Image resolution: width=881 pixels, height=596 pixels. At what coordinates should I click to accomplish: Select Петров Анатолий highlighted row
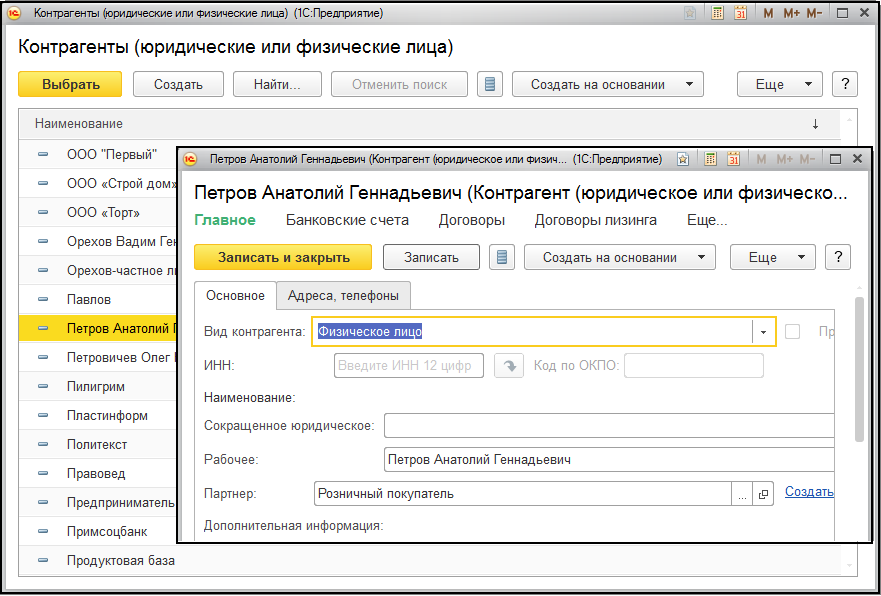[x=98, y=329]
